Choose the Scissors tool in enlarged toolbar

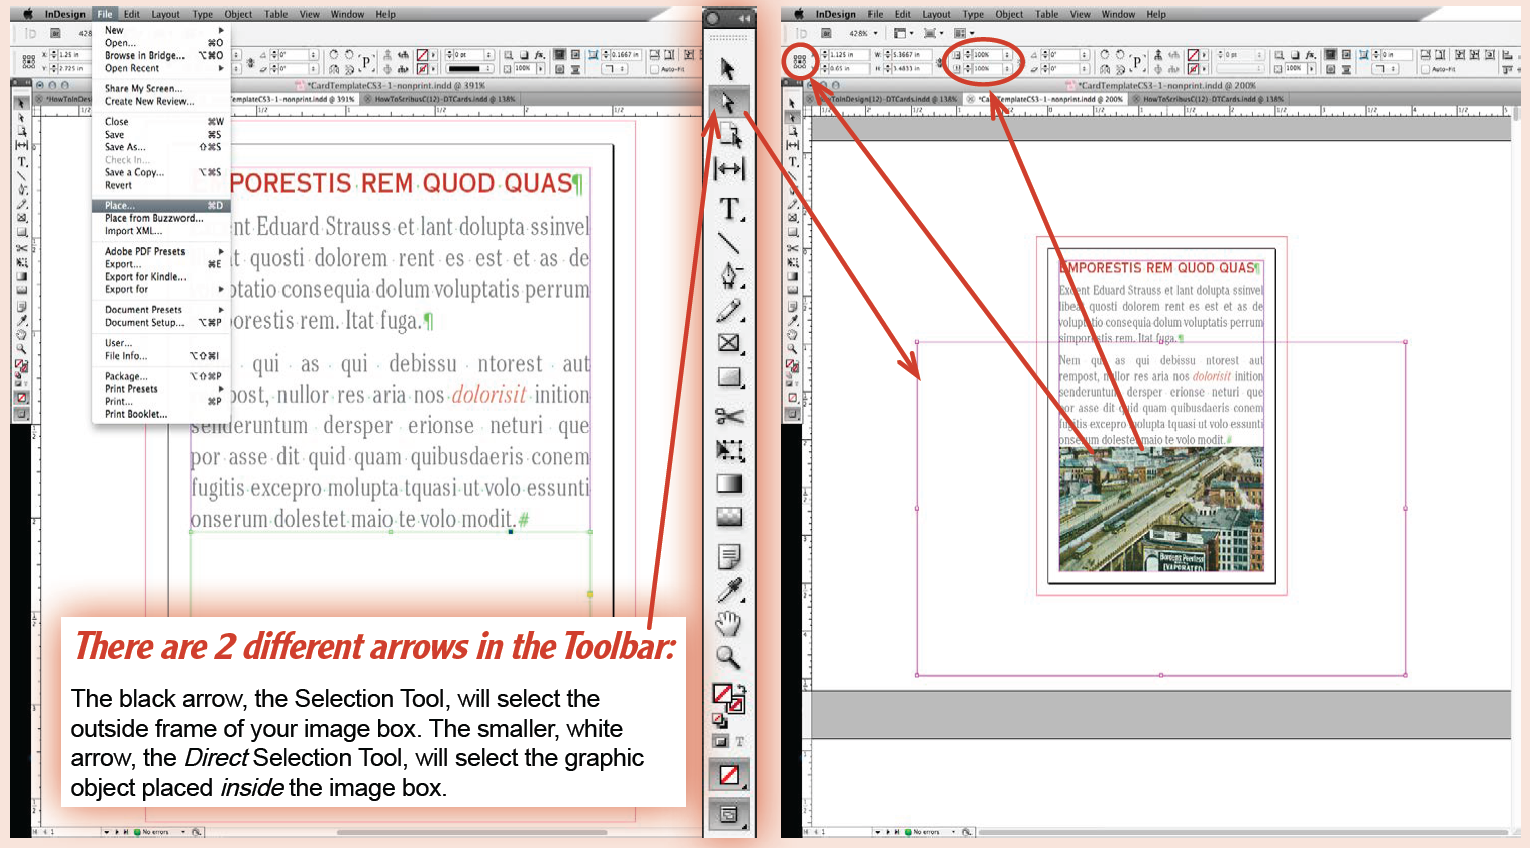click(x=729, y=416)
